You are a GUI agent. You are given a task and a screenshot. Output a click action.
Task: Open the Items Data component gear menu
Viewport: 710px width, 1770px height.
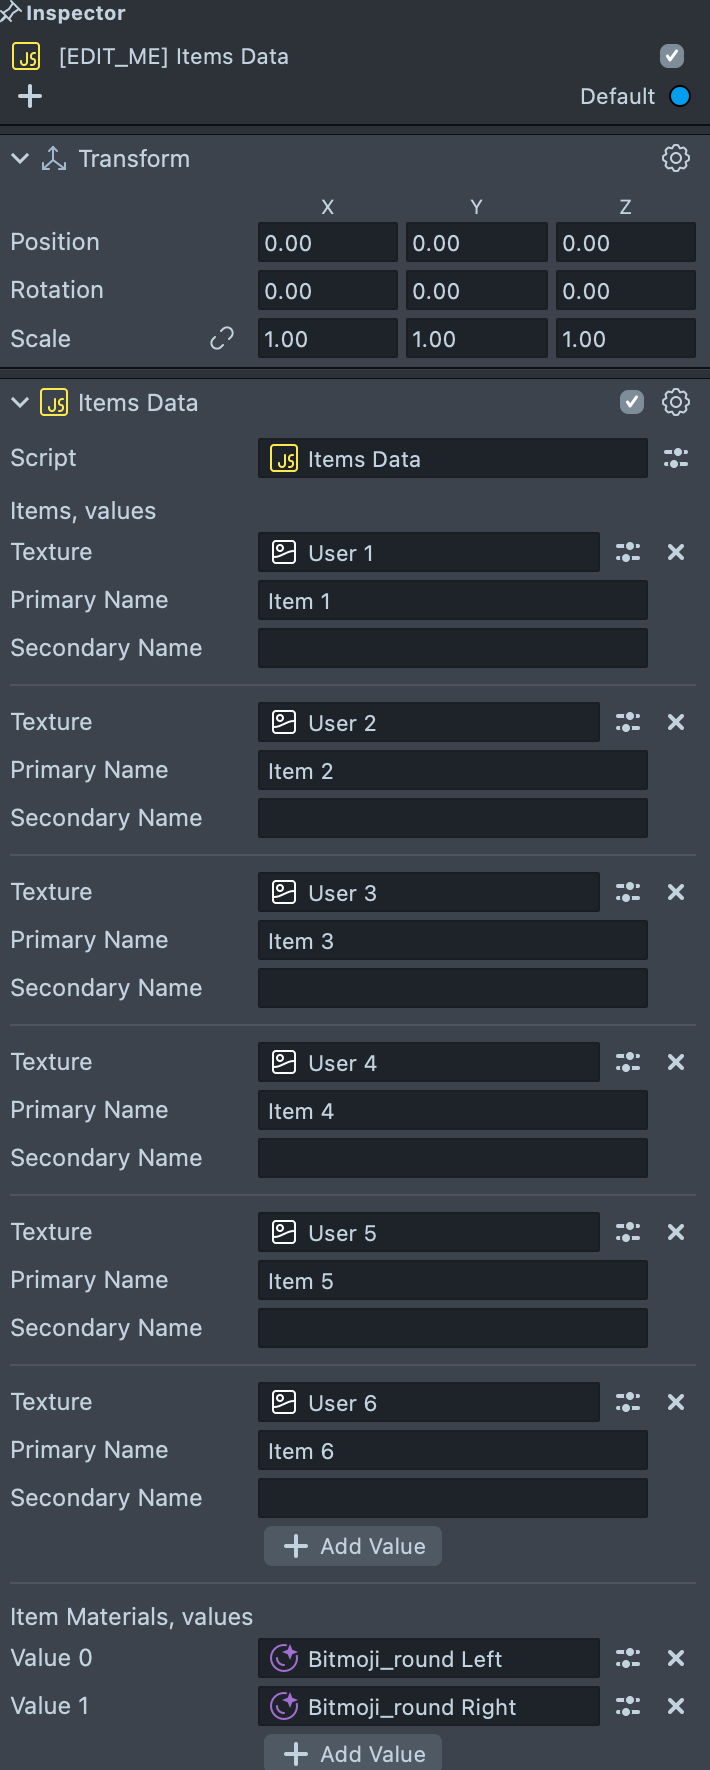pyautogui.click(x=676, y=402)
